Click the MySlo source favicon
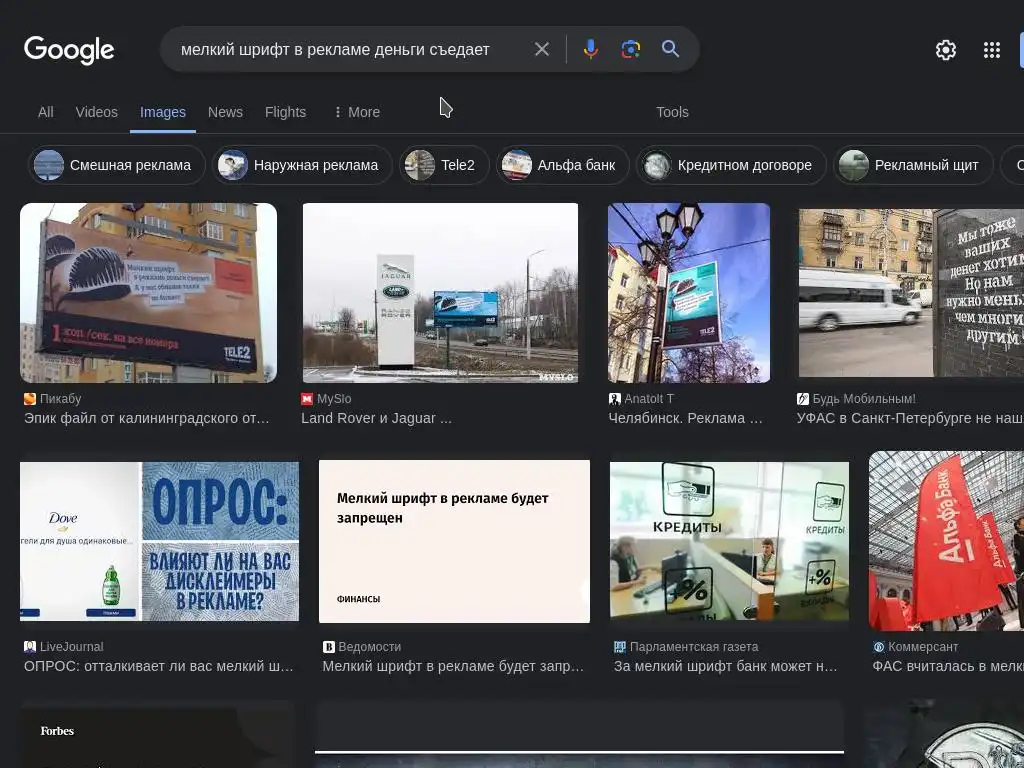1024x768 pixels. tap(307, 399)
